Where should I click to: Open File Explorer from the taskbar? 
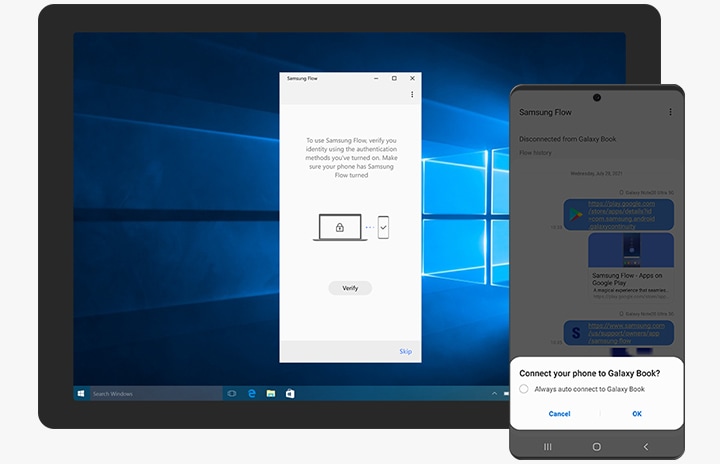point(270,394)
